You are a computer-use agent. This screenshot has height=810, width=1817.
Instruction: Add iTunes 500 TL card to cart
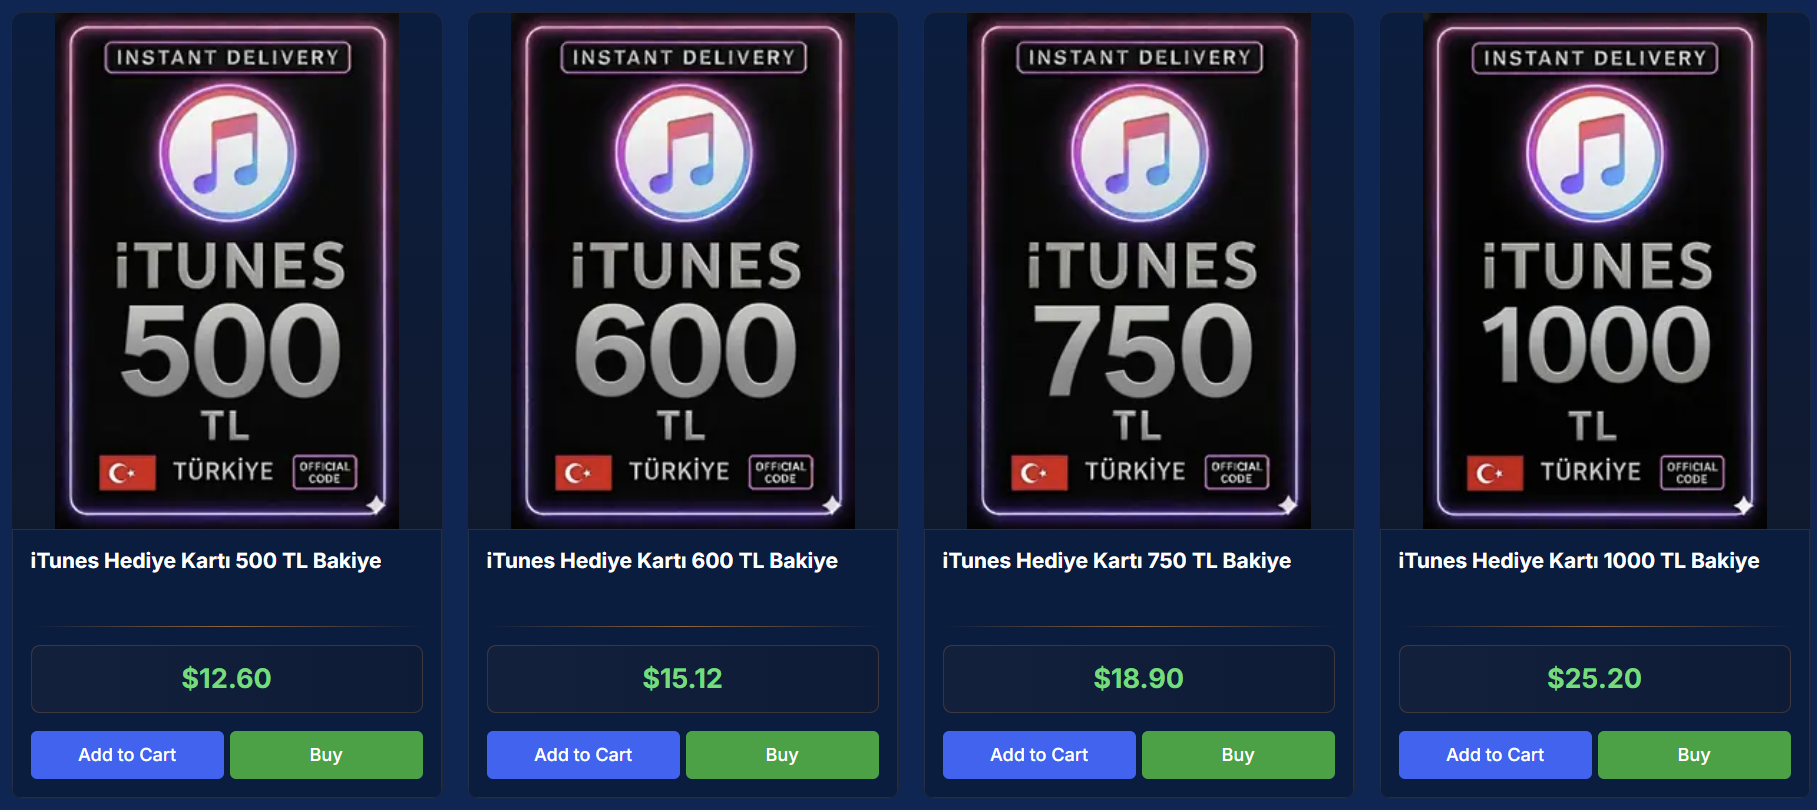[x=127, y=755]
